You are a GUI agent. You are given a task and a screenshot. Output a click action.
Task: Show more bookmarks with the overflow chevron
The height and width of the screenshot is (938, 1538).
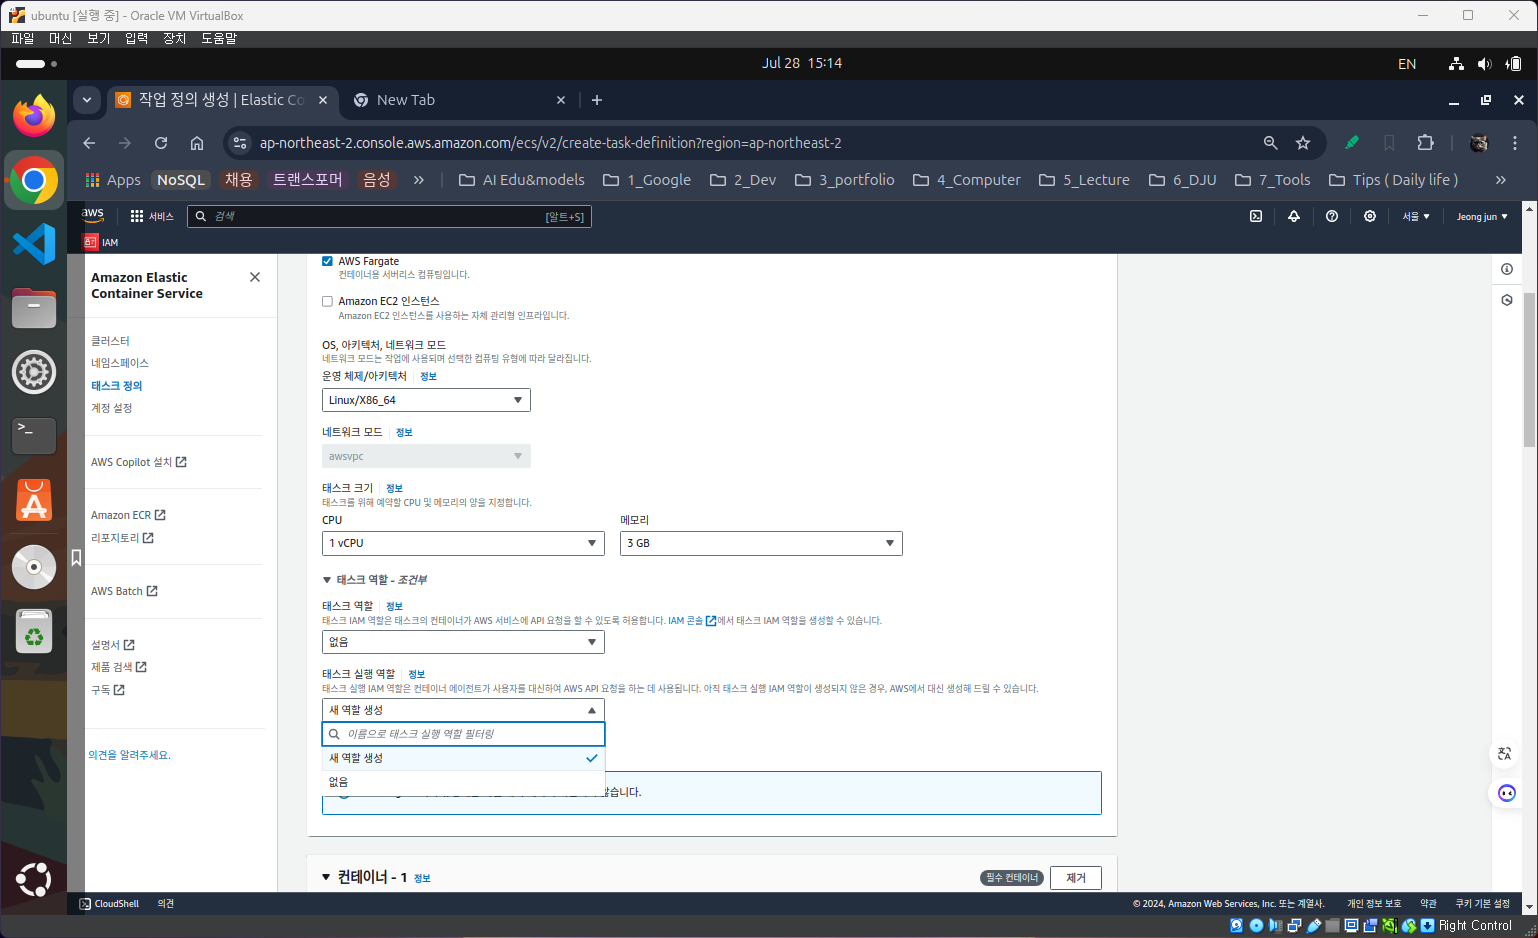pyautogui.click(x=1500, y=180)
